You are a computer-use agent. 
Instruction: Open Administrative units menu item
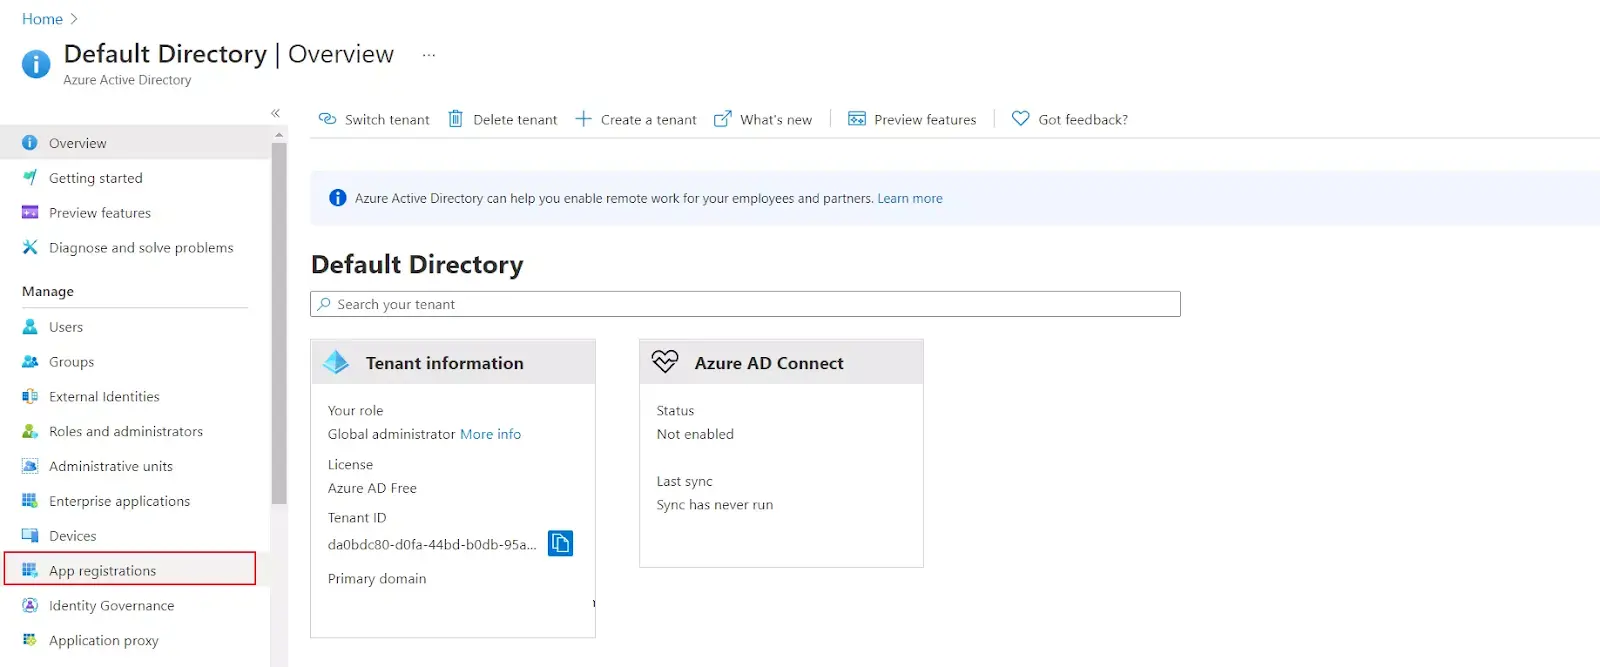[x=135, y=466]
